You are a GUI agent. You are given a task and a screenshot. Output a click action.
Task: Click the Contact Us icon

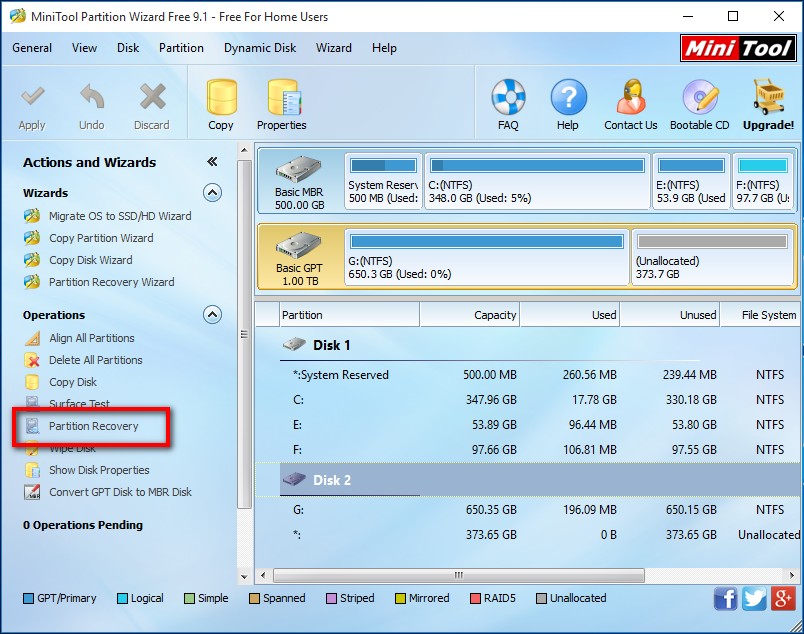pyautogui.click(x=630, y=98)
